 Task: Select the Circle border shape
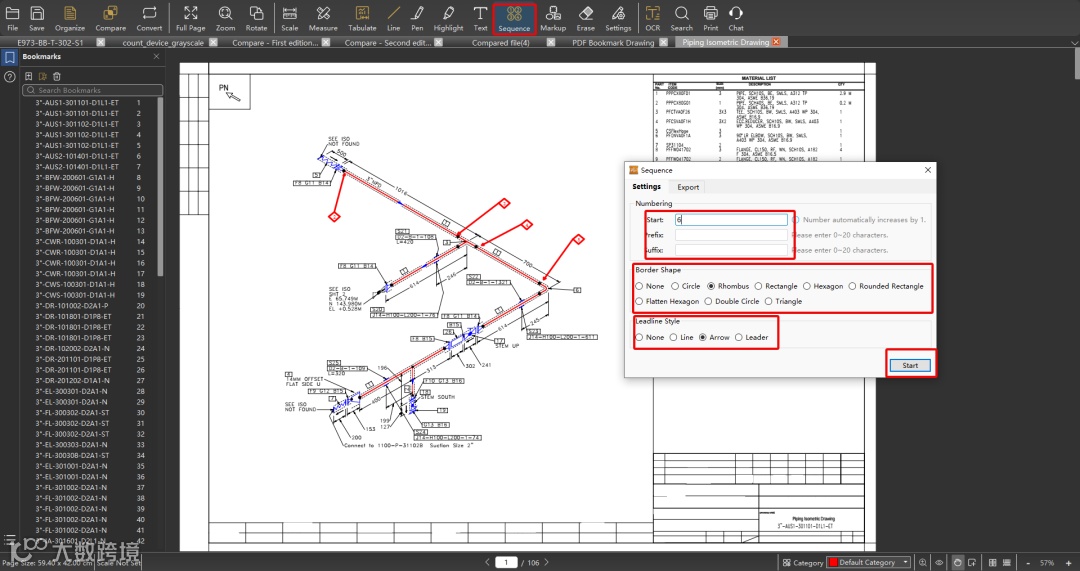(685, 286)
